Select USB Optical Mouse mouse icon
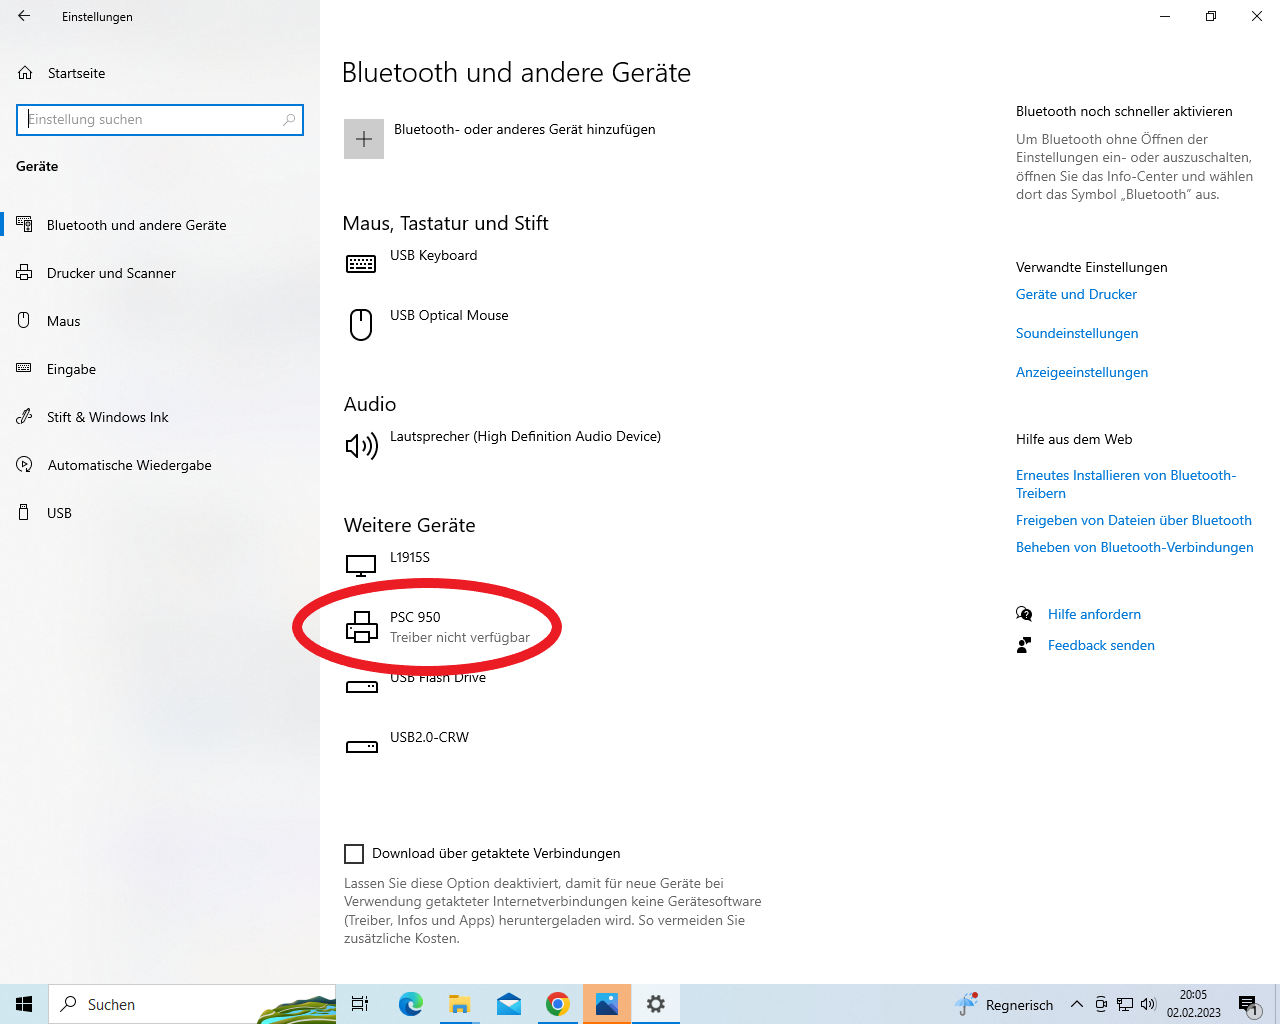This screenshot has width=1280, height=1024. [361, 324]
